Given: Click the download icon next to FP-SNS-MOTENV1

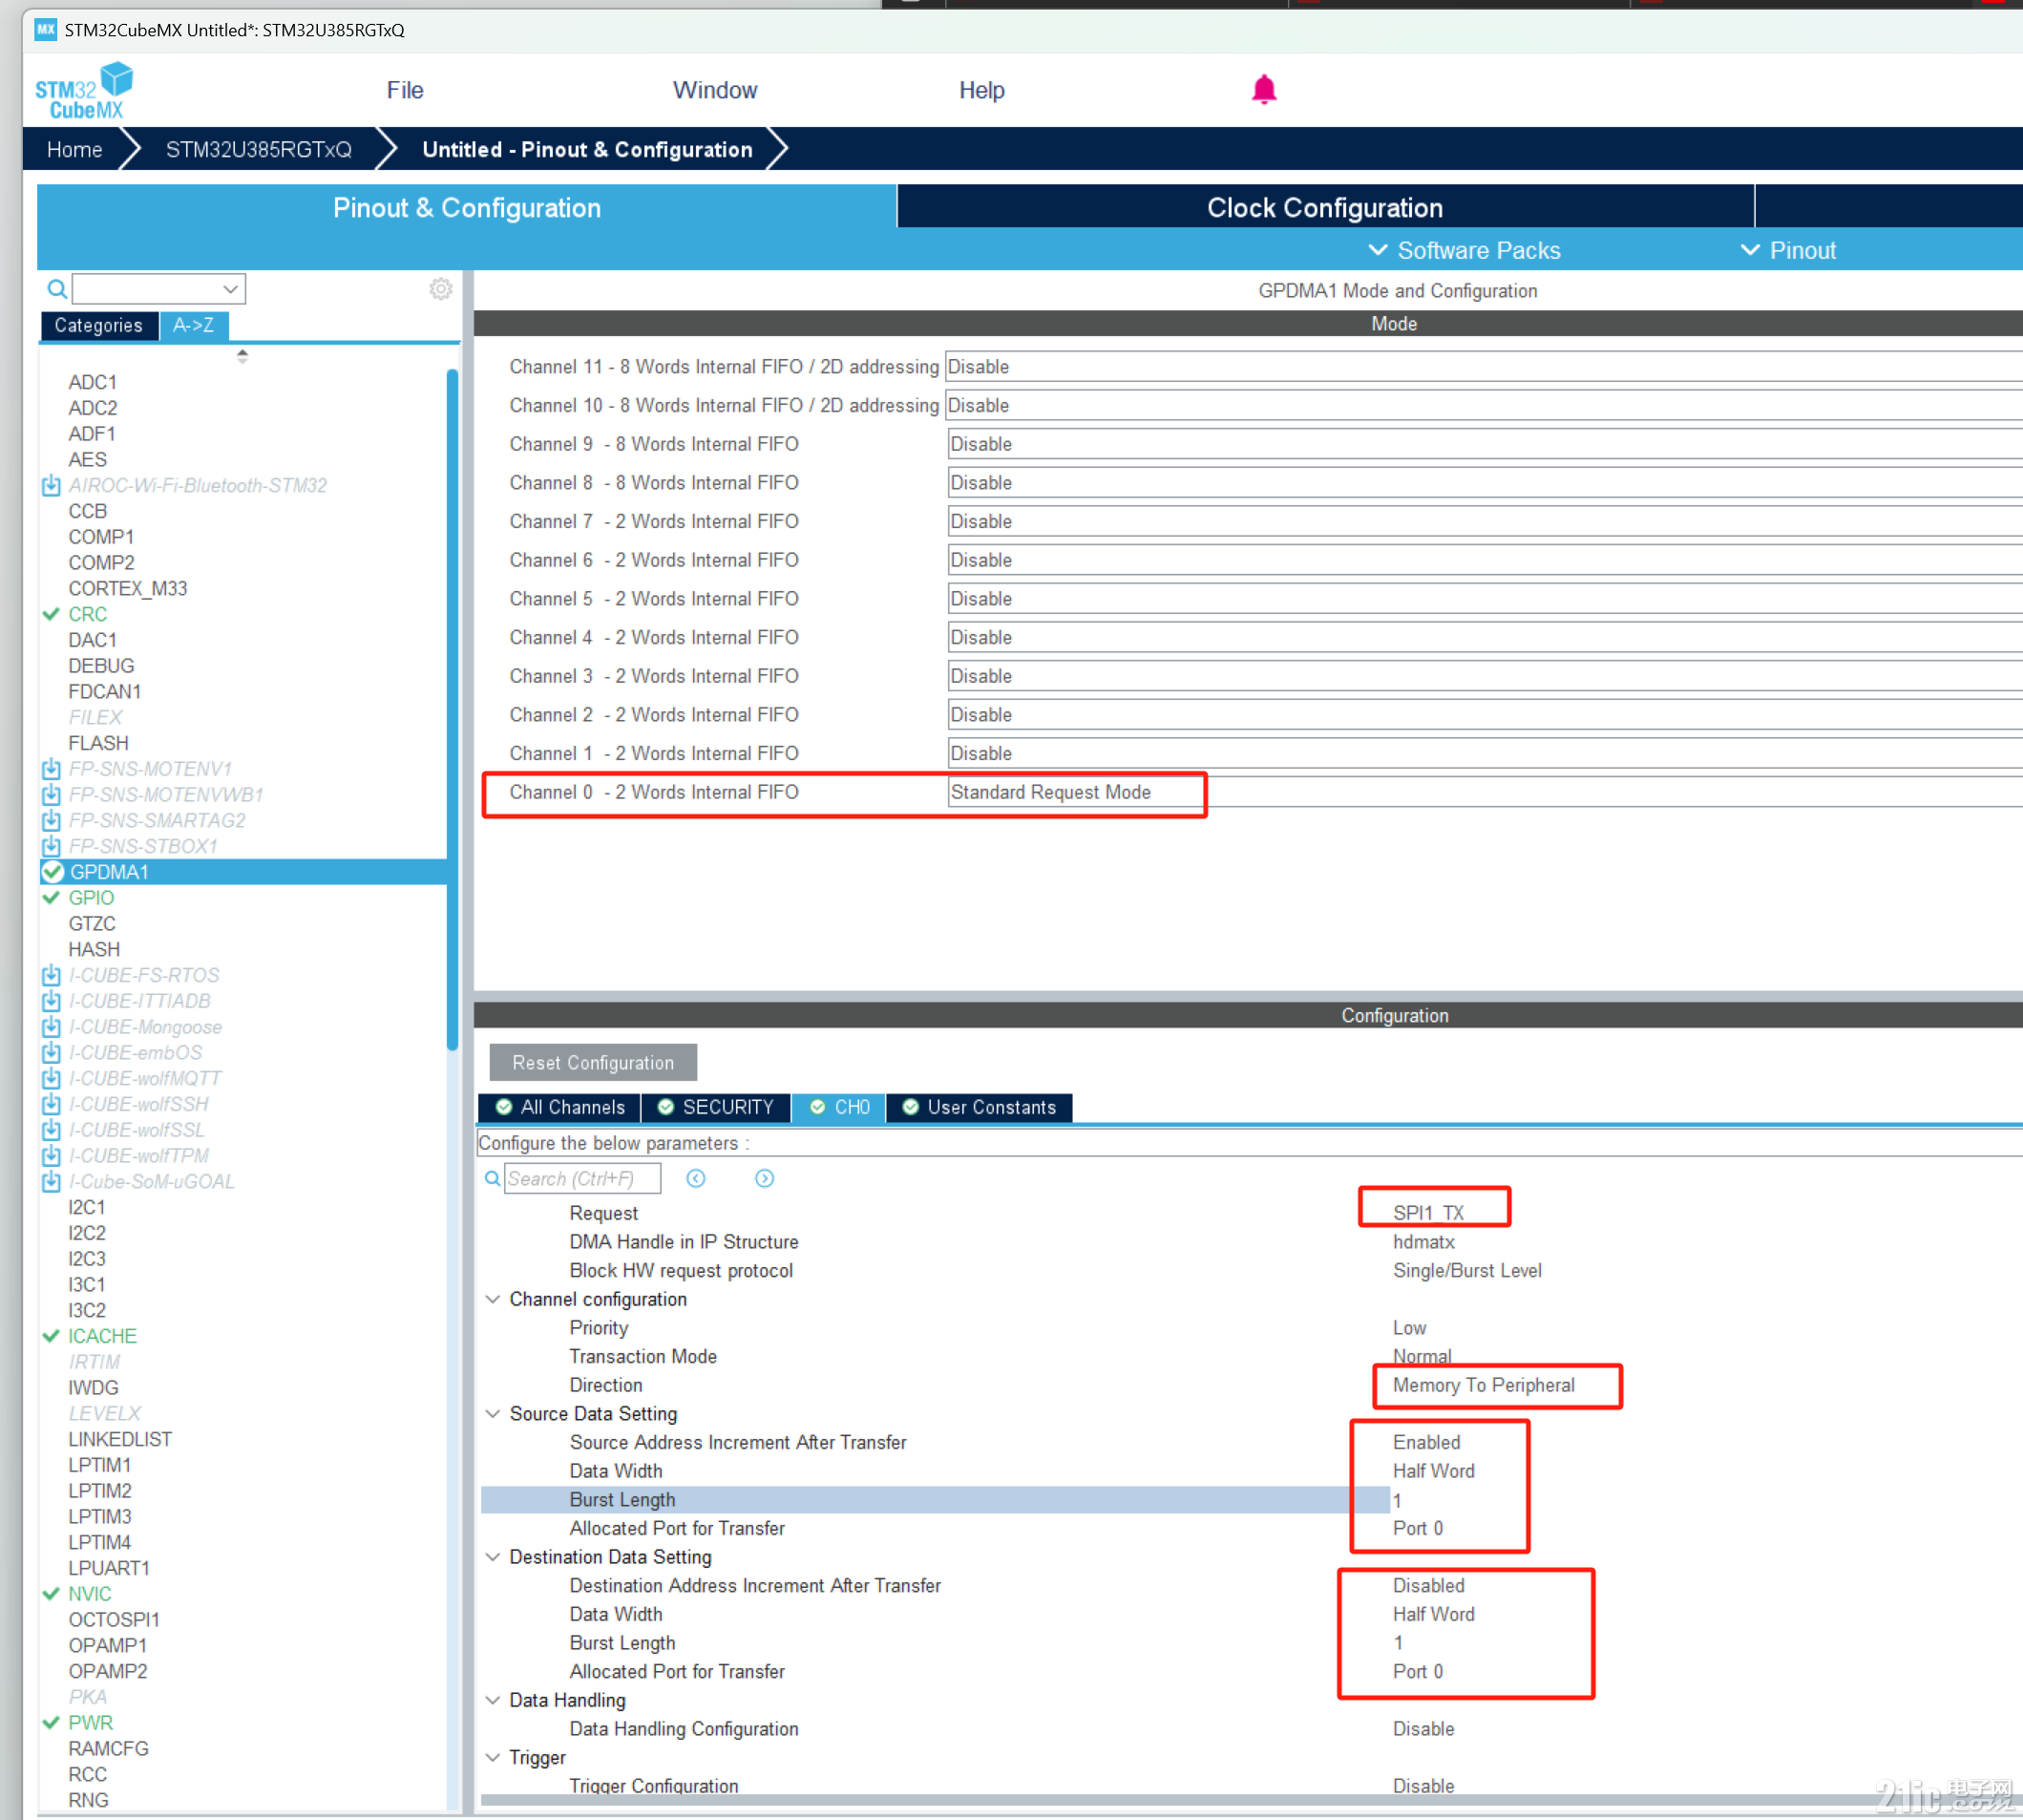Looking at the screenshot, I should pyautogui.click(x=51, y=769).
